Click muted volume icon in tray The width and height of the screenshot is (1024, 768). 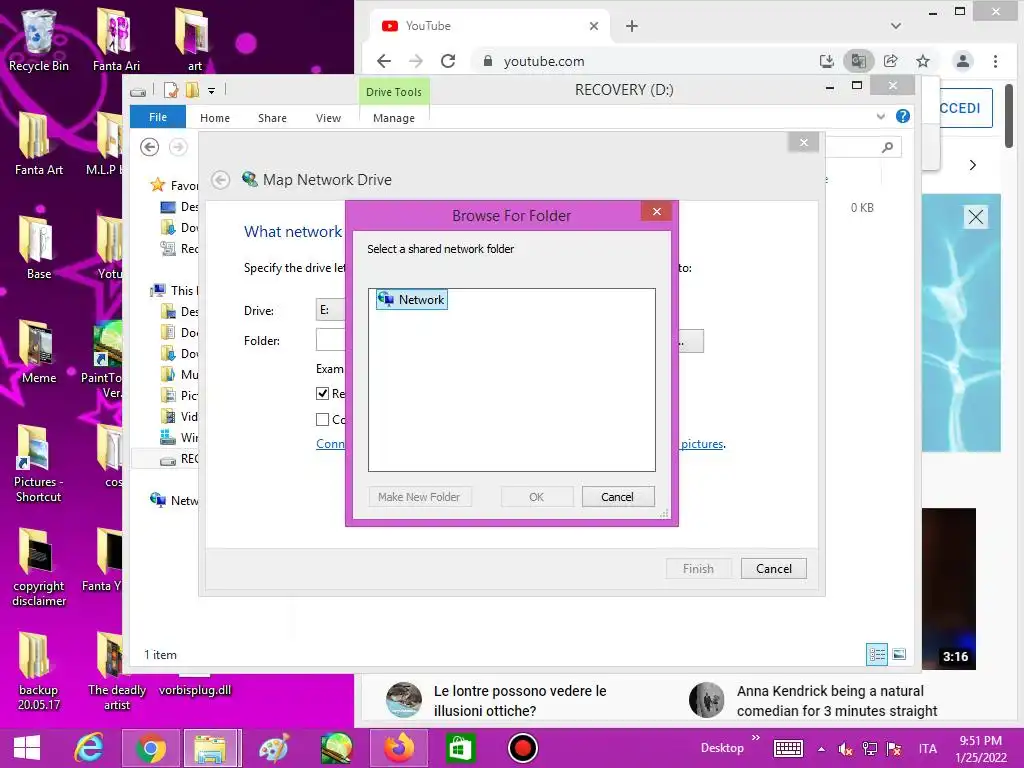coord(845,749)
